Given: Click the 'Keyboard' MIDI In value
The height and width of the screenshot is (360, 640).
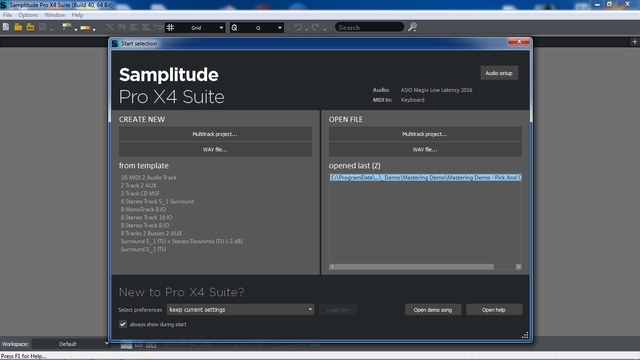Looking at the screenshot, I should click(x=412, y=100).
